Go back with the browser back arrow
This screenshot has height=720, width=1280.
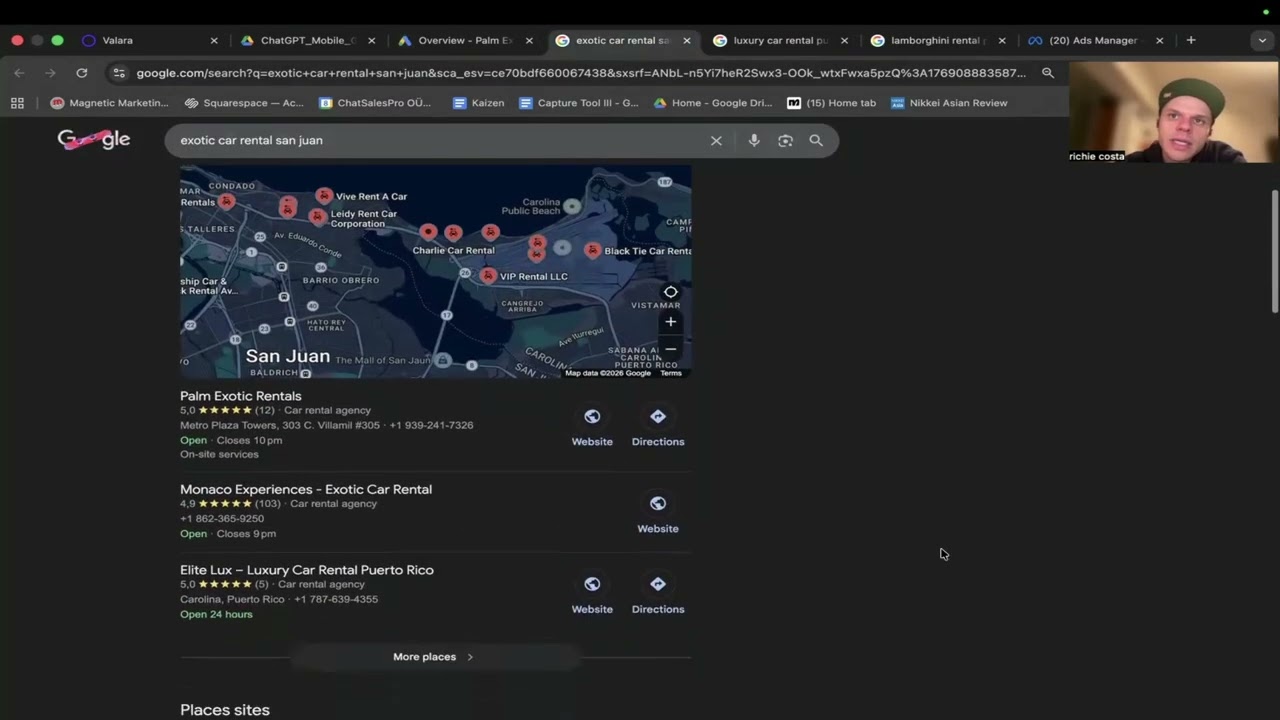click(x=19, y=73)
